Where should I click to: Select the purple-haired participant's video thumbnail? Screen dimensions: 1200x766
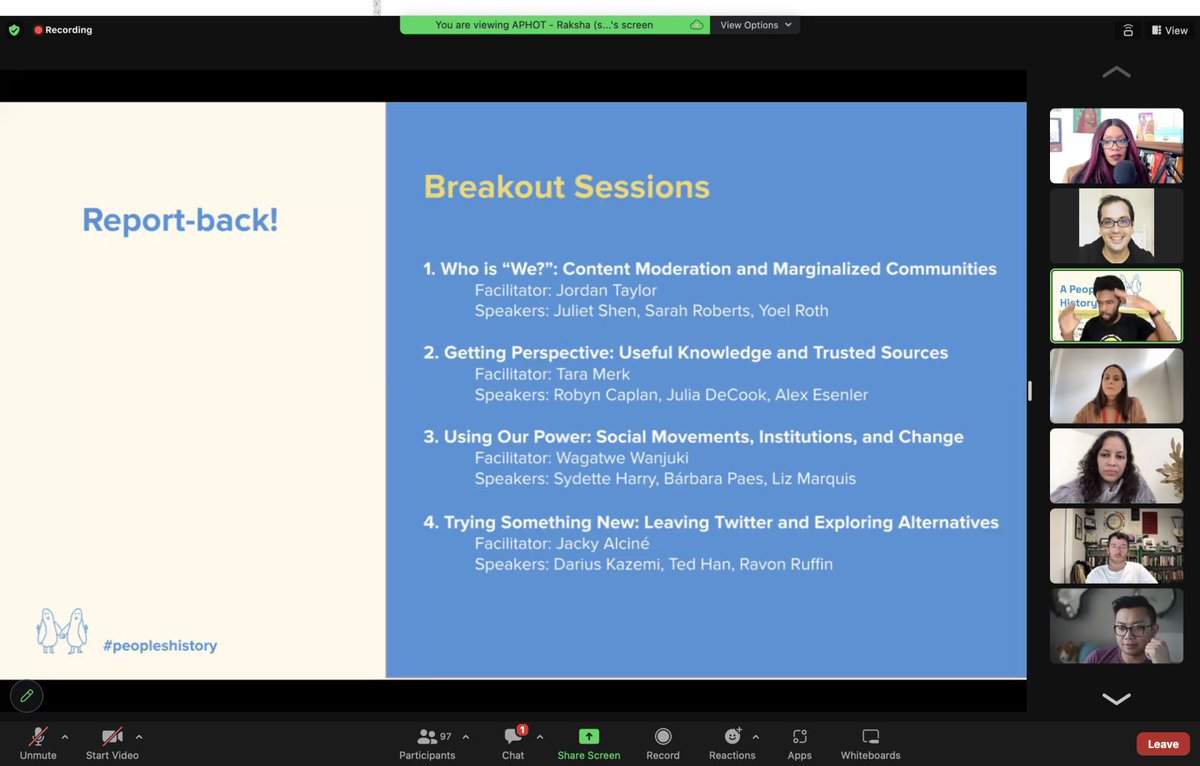pos(1116,146)
